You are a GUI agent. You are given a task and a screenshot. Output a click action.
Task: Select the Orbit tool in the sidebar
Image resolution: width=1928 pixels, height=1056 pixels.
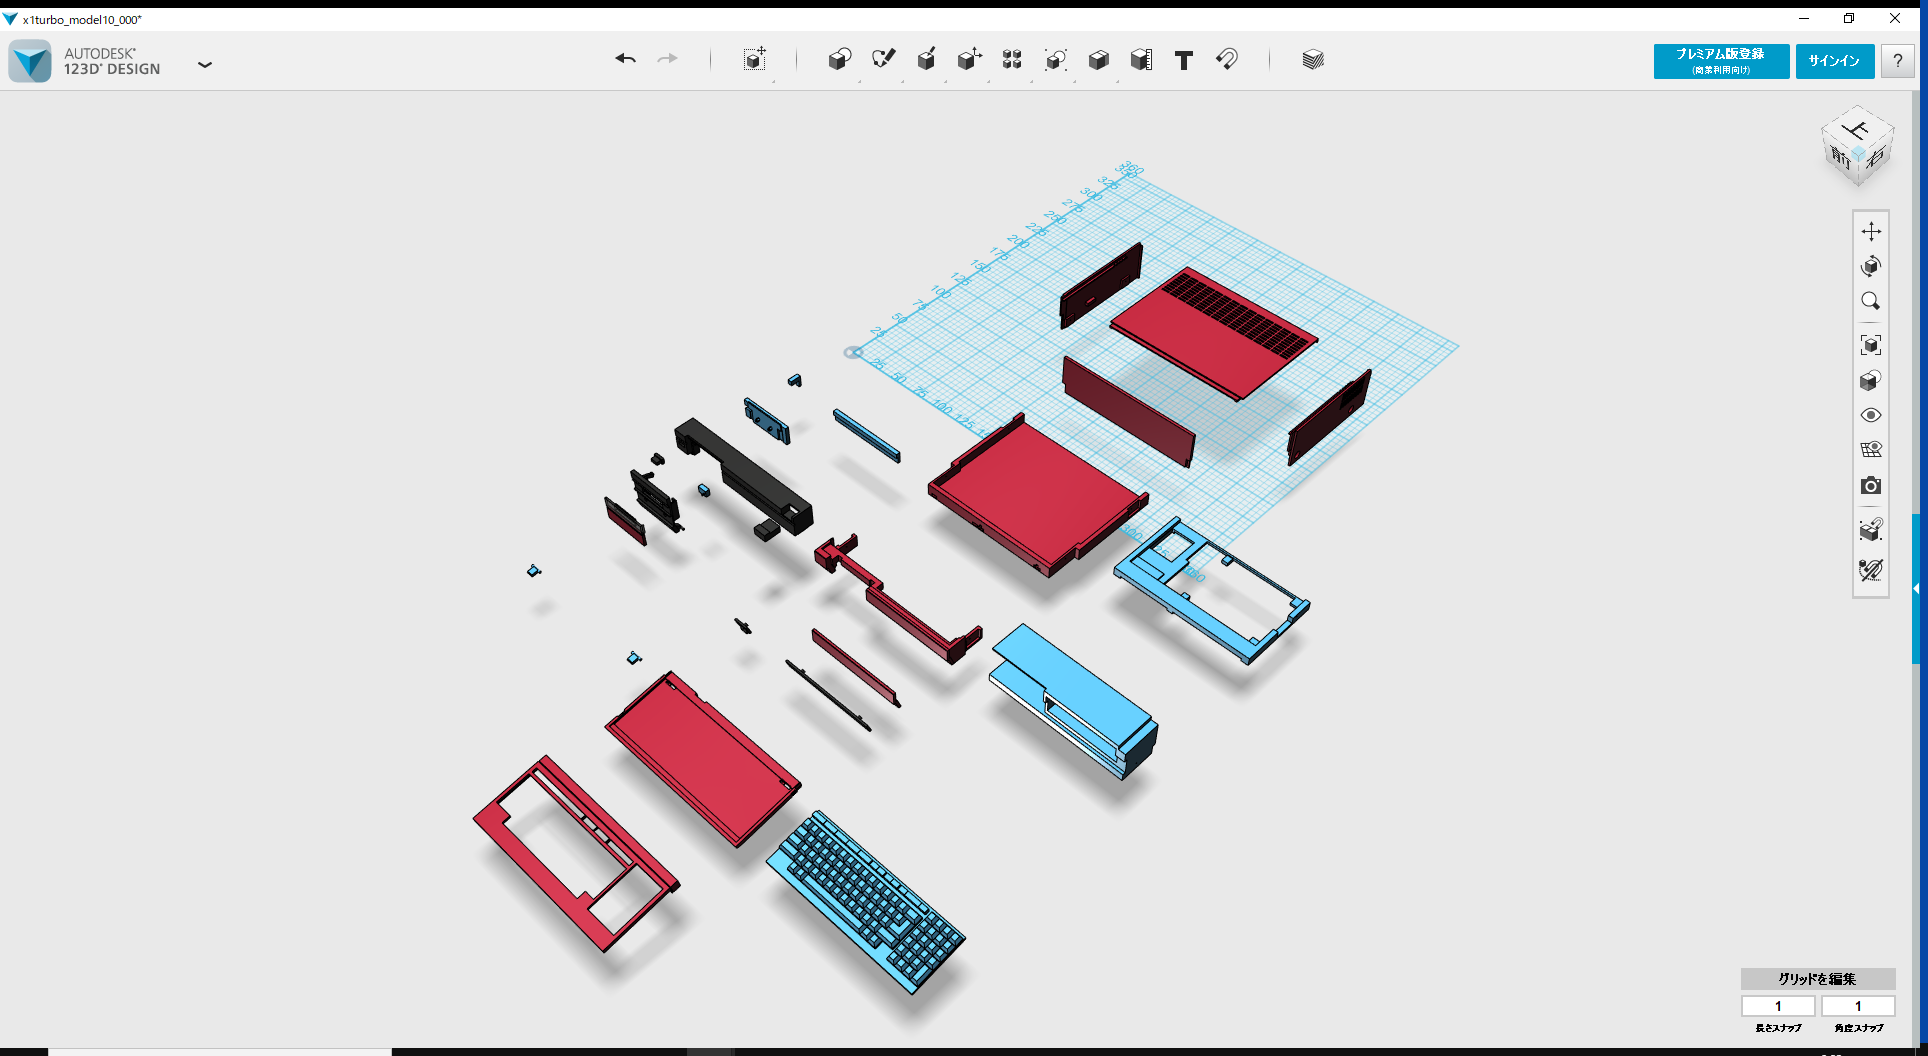point(1871,267)
